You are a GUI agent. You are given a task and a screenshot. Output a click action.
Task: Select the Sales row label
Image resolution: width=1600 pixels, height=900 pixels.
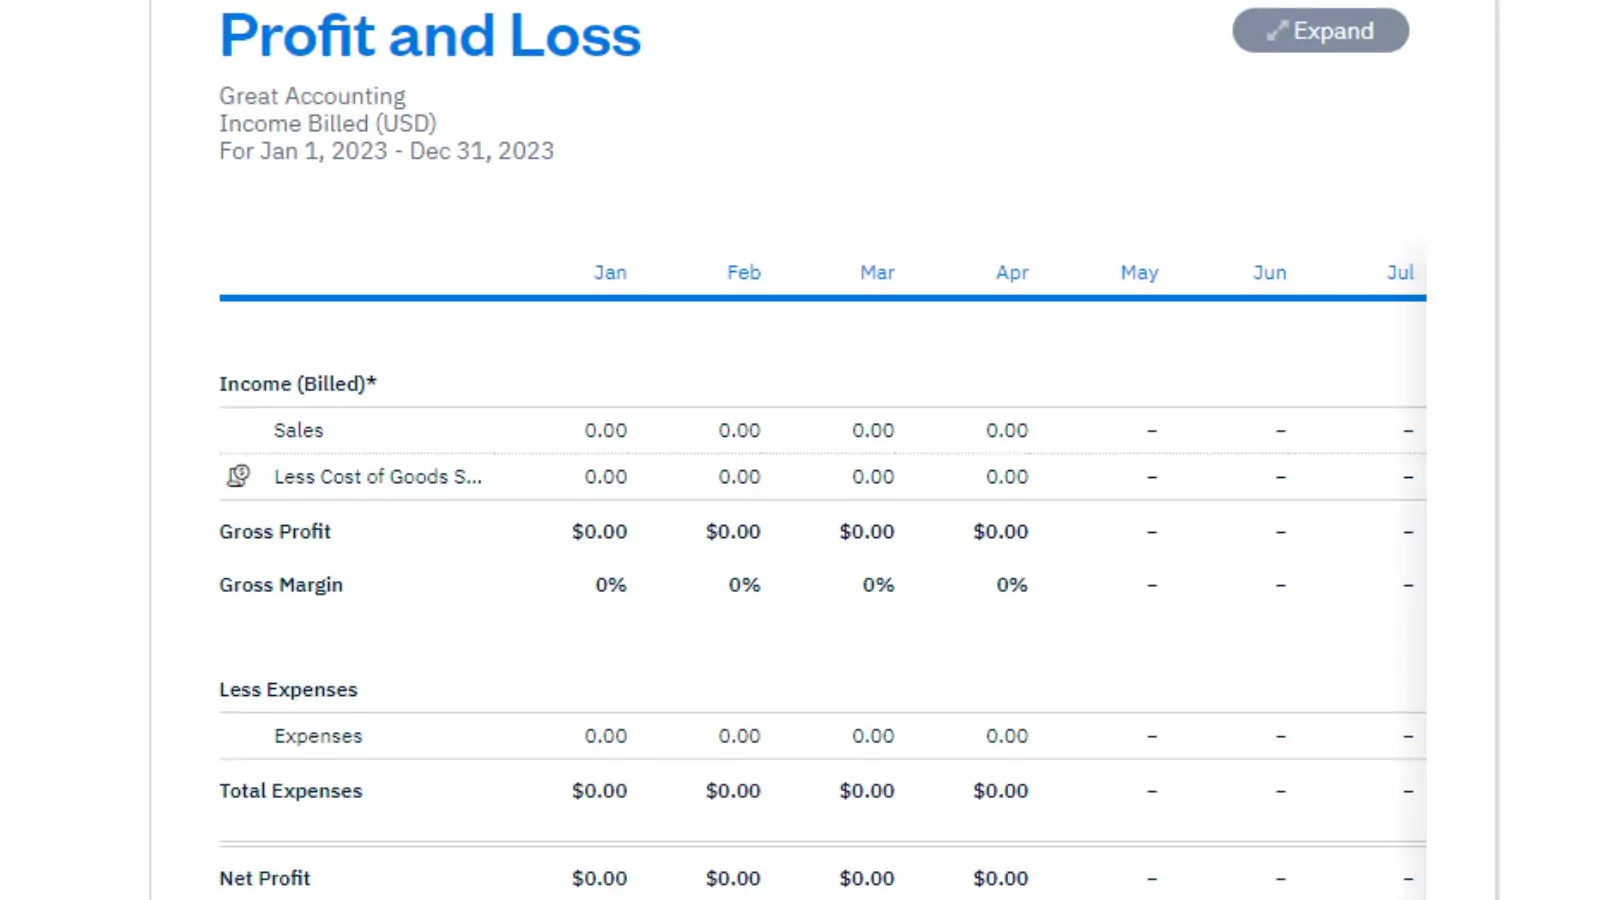click(x=298, y=430)
